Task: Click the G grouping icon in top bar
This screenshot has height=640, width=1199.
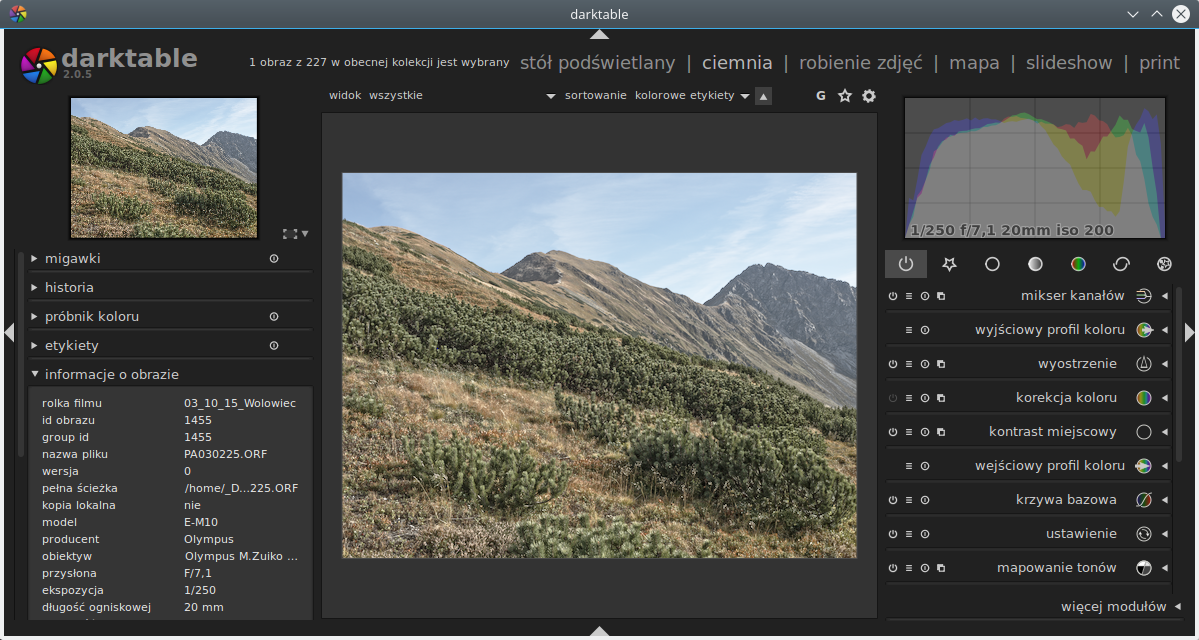Action: click(x=821, y=96)
